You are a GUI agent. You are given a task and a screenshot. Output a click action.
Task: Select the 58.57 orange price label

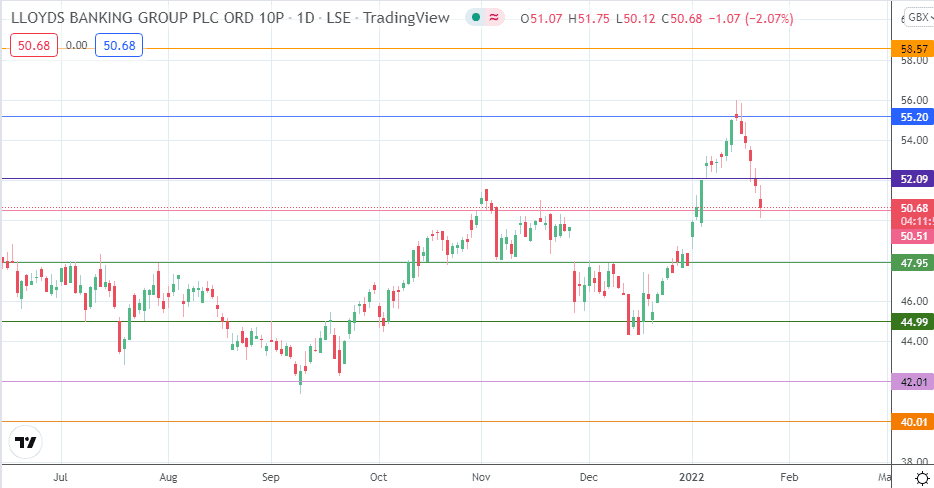pos(913,49)
